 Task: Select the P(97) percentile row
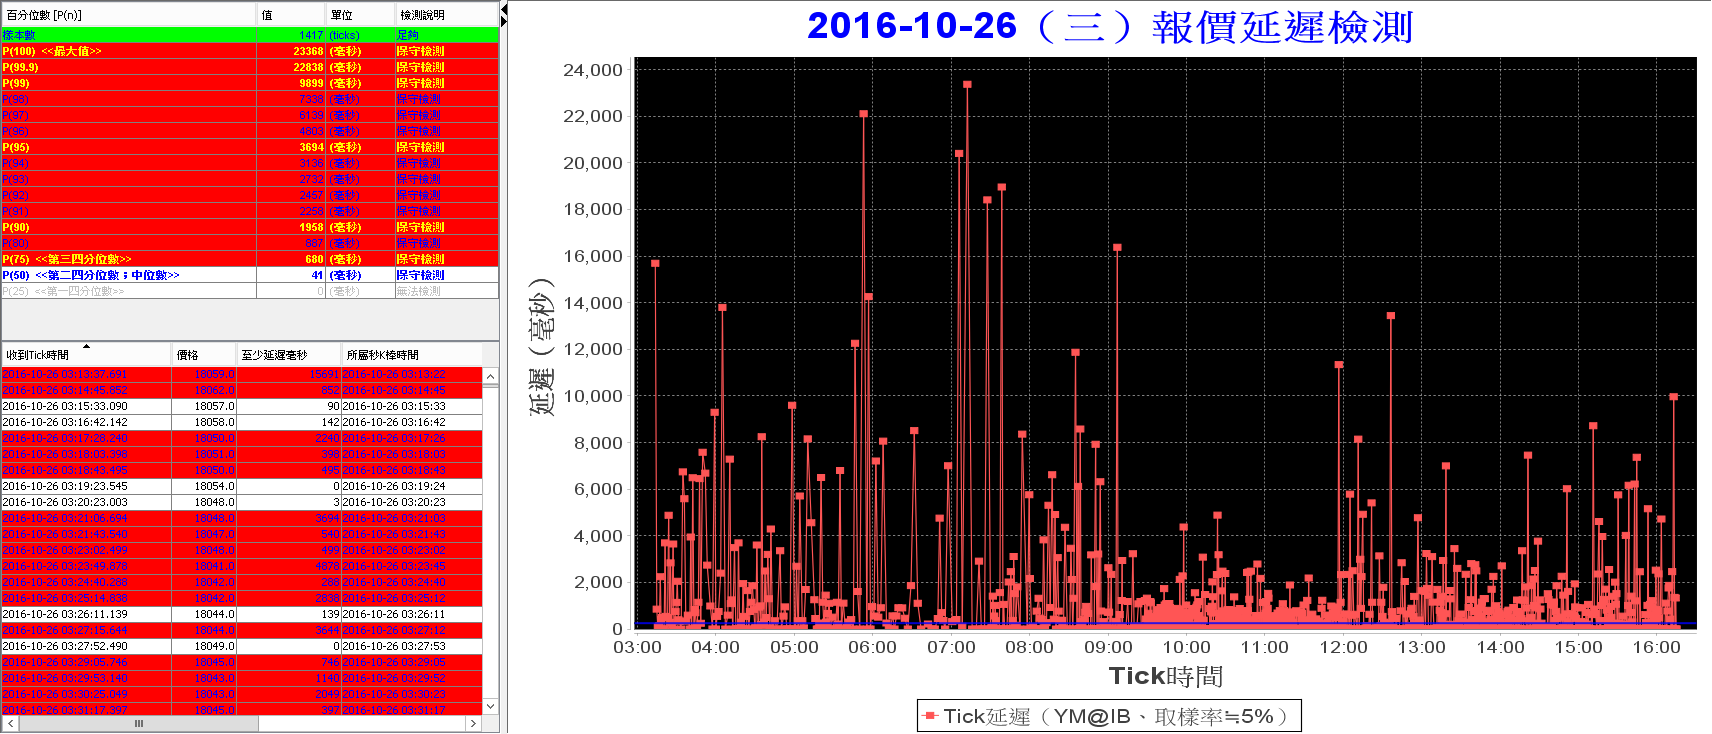[x=250, y=115]
